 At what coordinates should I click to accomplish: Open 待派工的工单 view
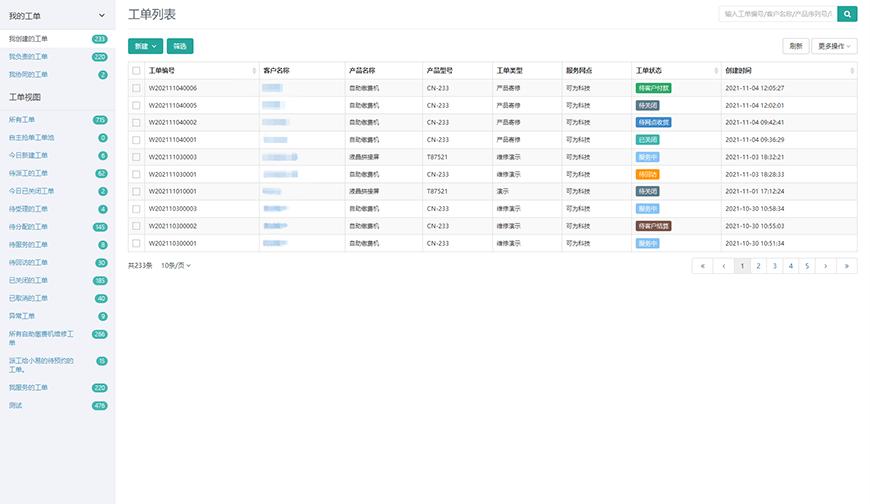click(28, 173)
